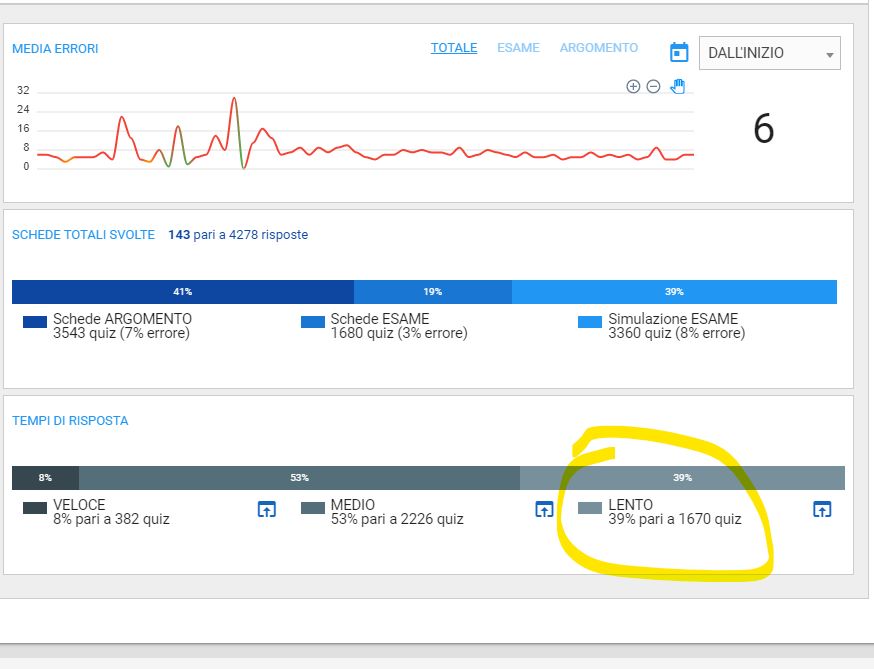Image resolution: width=874 pixels, height=669 pixels.
Task: Select the ARGOMENTO chart tab
Action: (x=598, y=48)
